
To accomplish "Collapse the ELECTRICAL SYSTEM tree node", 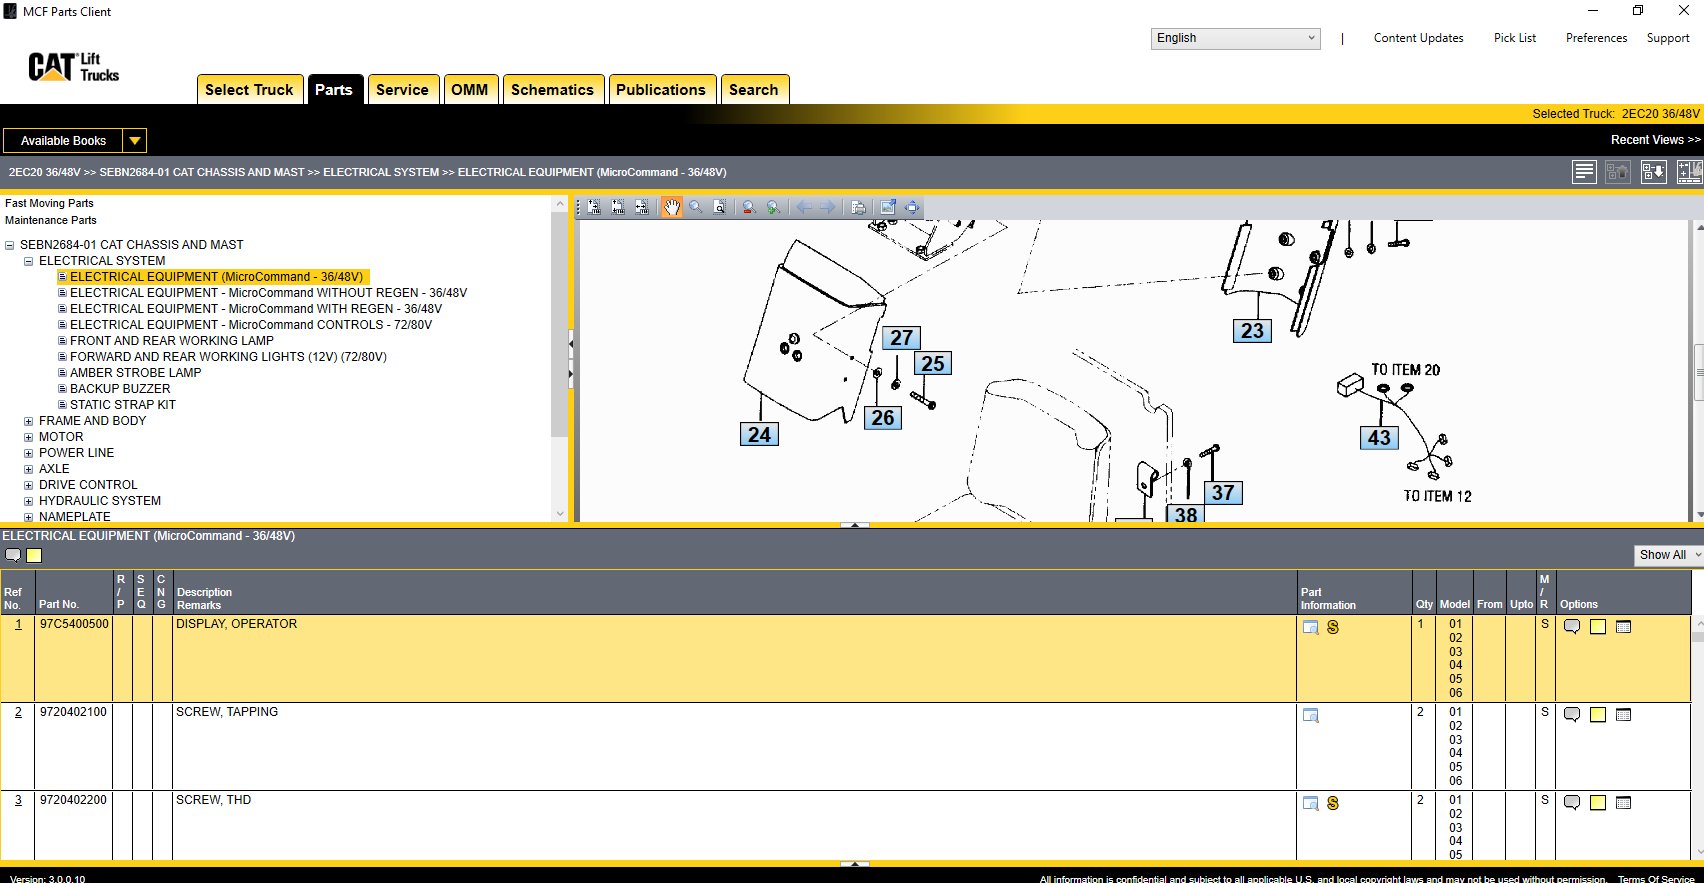I will tap(29, 261).
